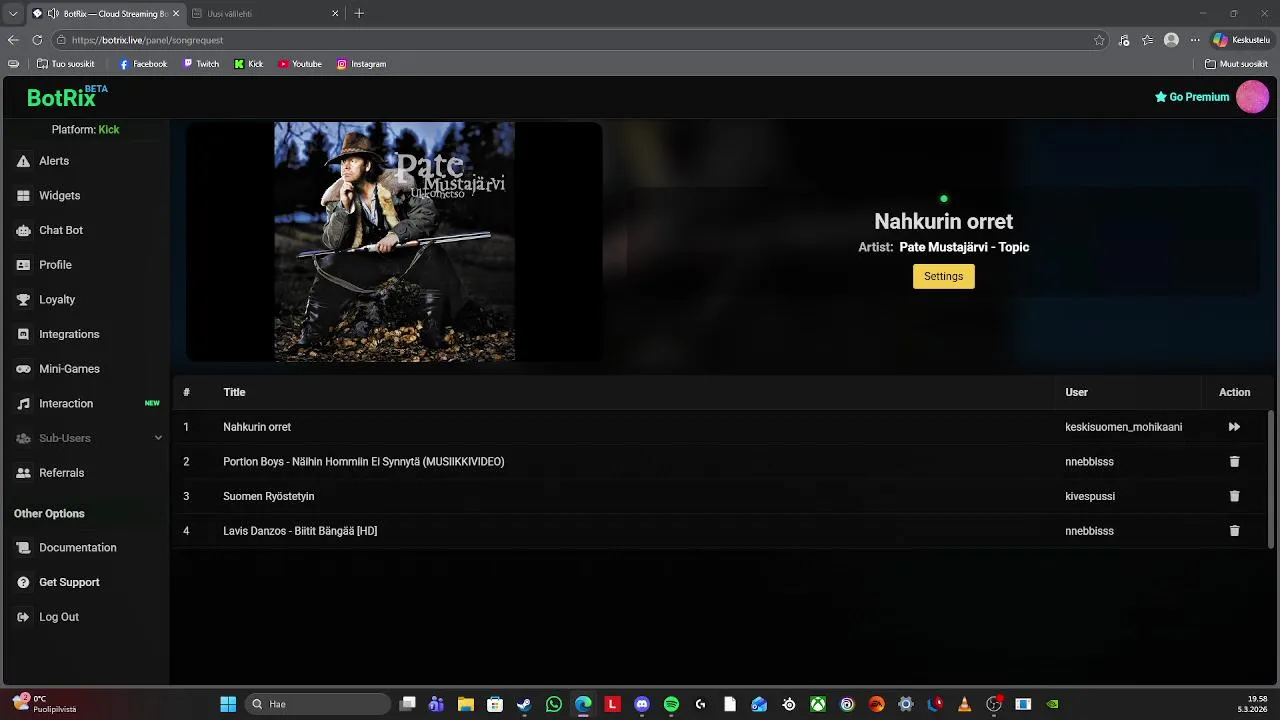Open Xbox app from taskbar
This screenshot has width=1280, height=720.
click(818, 704)
